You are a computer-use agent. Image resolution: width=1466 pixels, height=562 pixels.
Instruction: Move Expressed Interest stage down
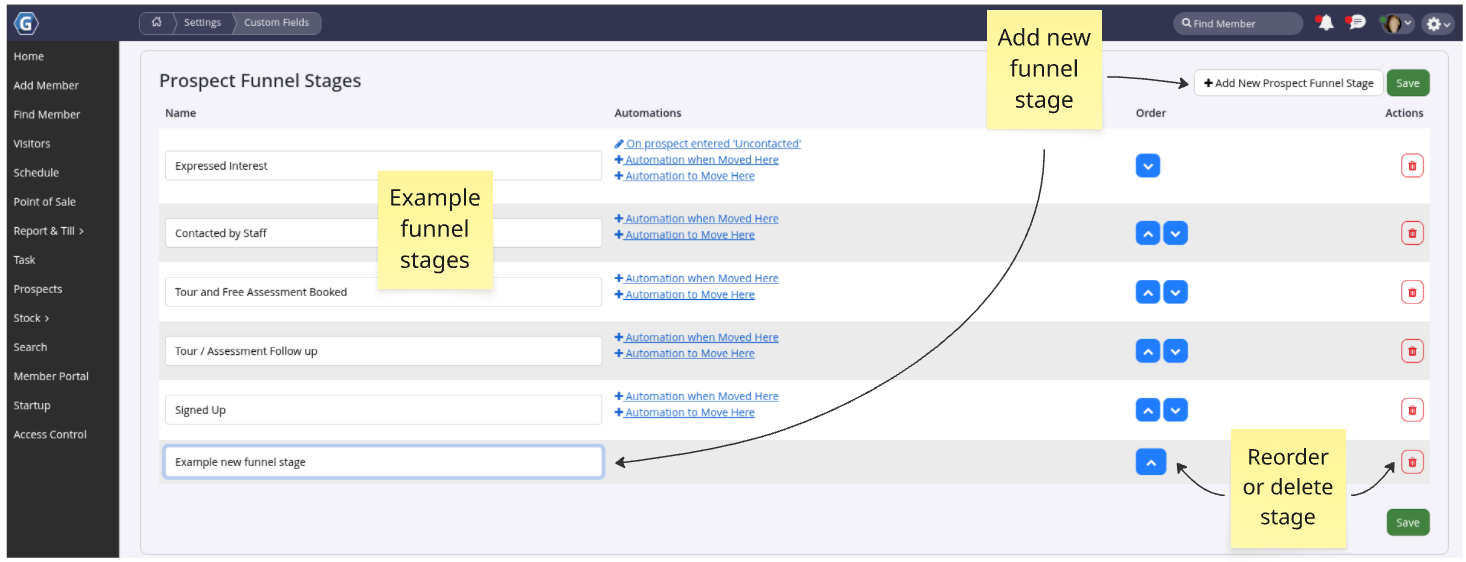[x=1148, y=166]
